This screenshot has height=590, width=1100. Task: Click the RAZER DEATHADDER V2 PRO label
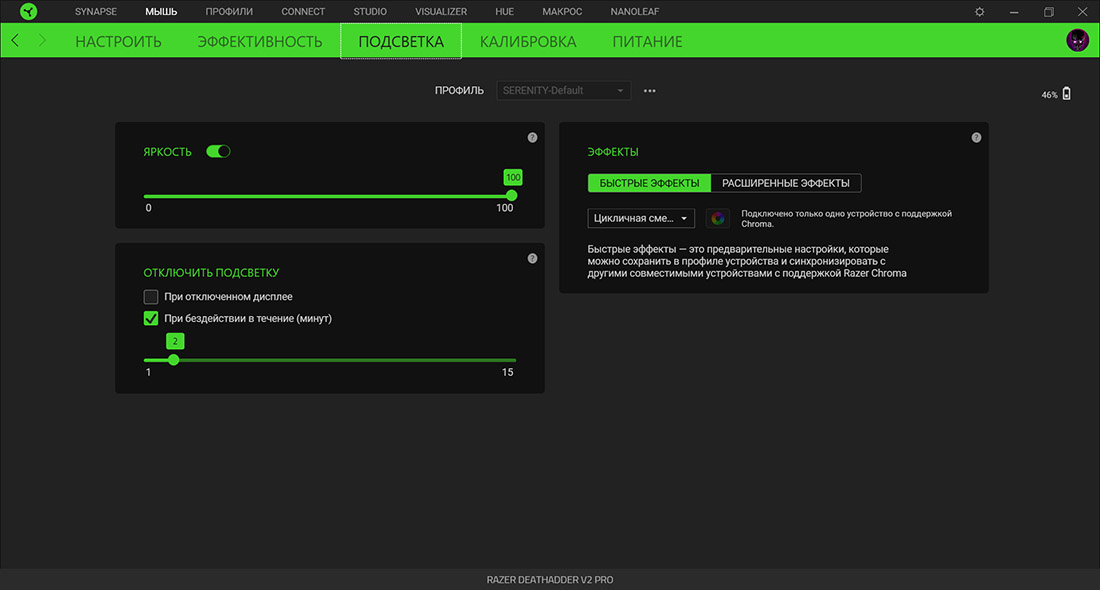coord(550,580)
